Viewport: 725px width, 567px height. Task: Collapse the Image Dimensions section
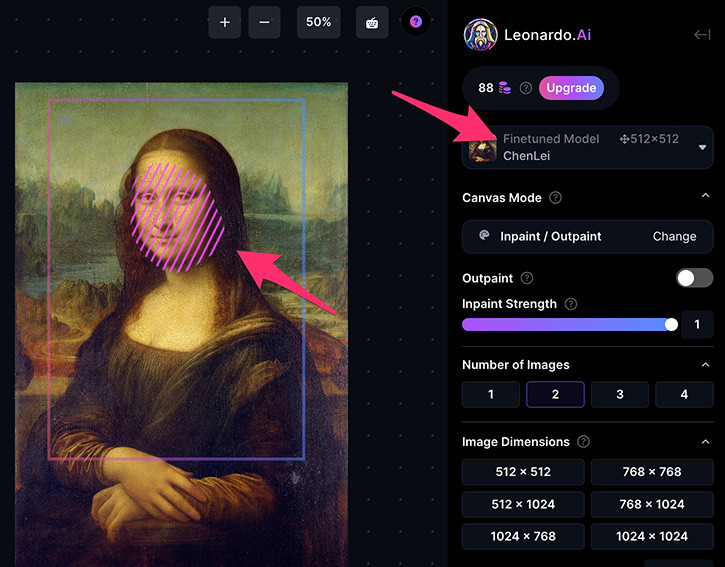(705, 442)
